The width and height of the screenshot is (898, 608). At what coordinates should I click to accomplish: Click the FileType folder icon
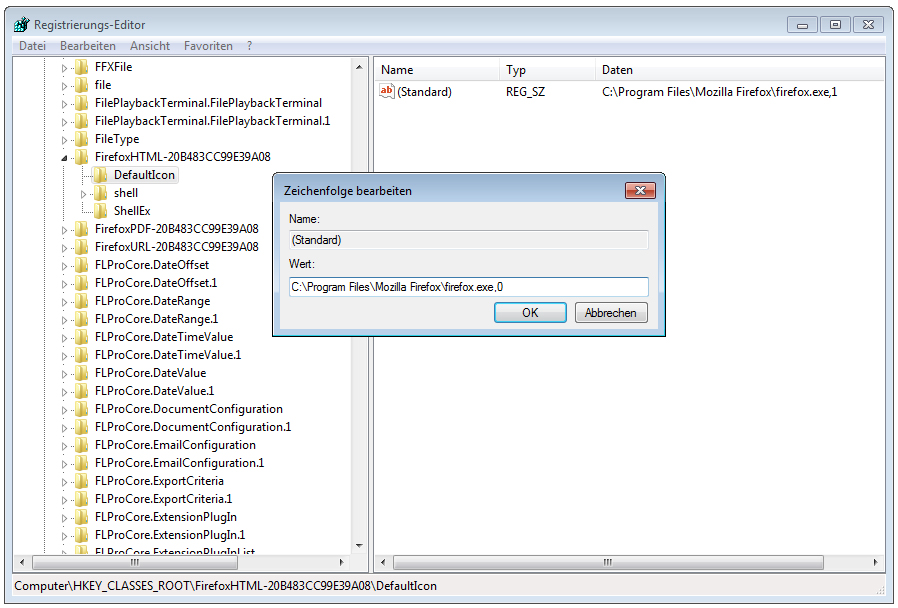pos(81,139)
